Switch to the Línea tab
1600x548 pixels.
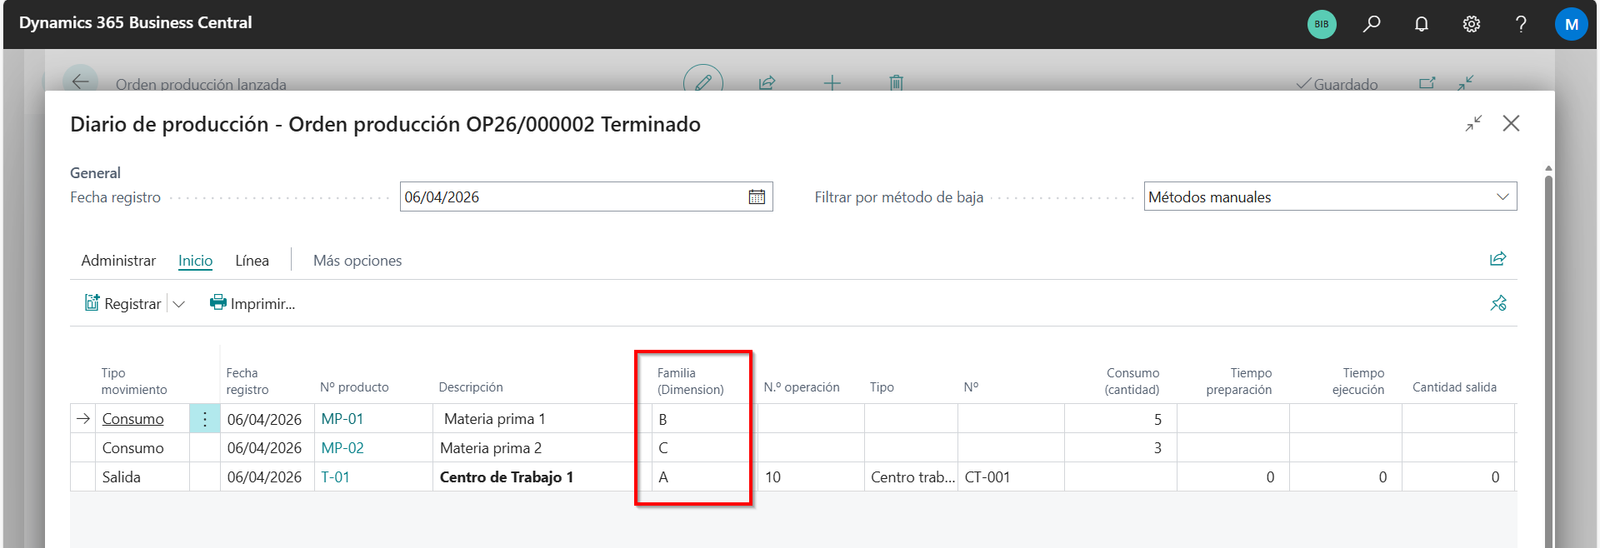[252, 261]
